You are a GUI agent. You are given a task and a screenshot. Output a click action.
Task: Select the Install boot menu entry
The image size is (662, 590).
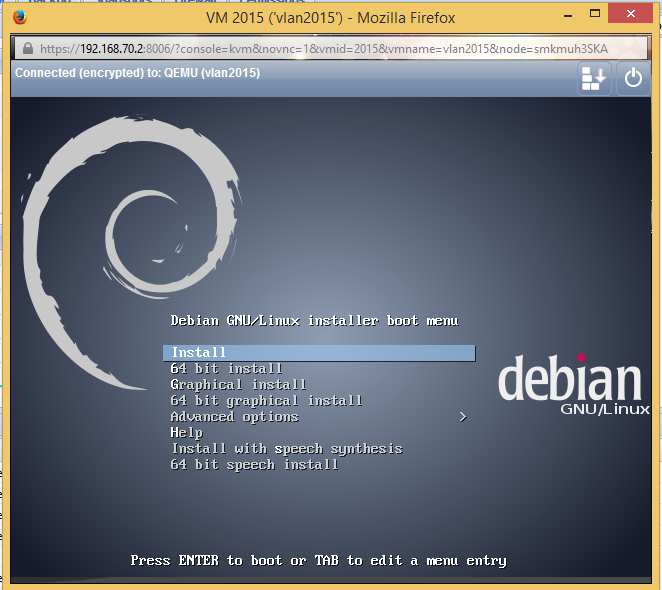319,353
